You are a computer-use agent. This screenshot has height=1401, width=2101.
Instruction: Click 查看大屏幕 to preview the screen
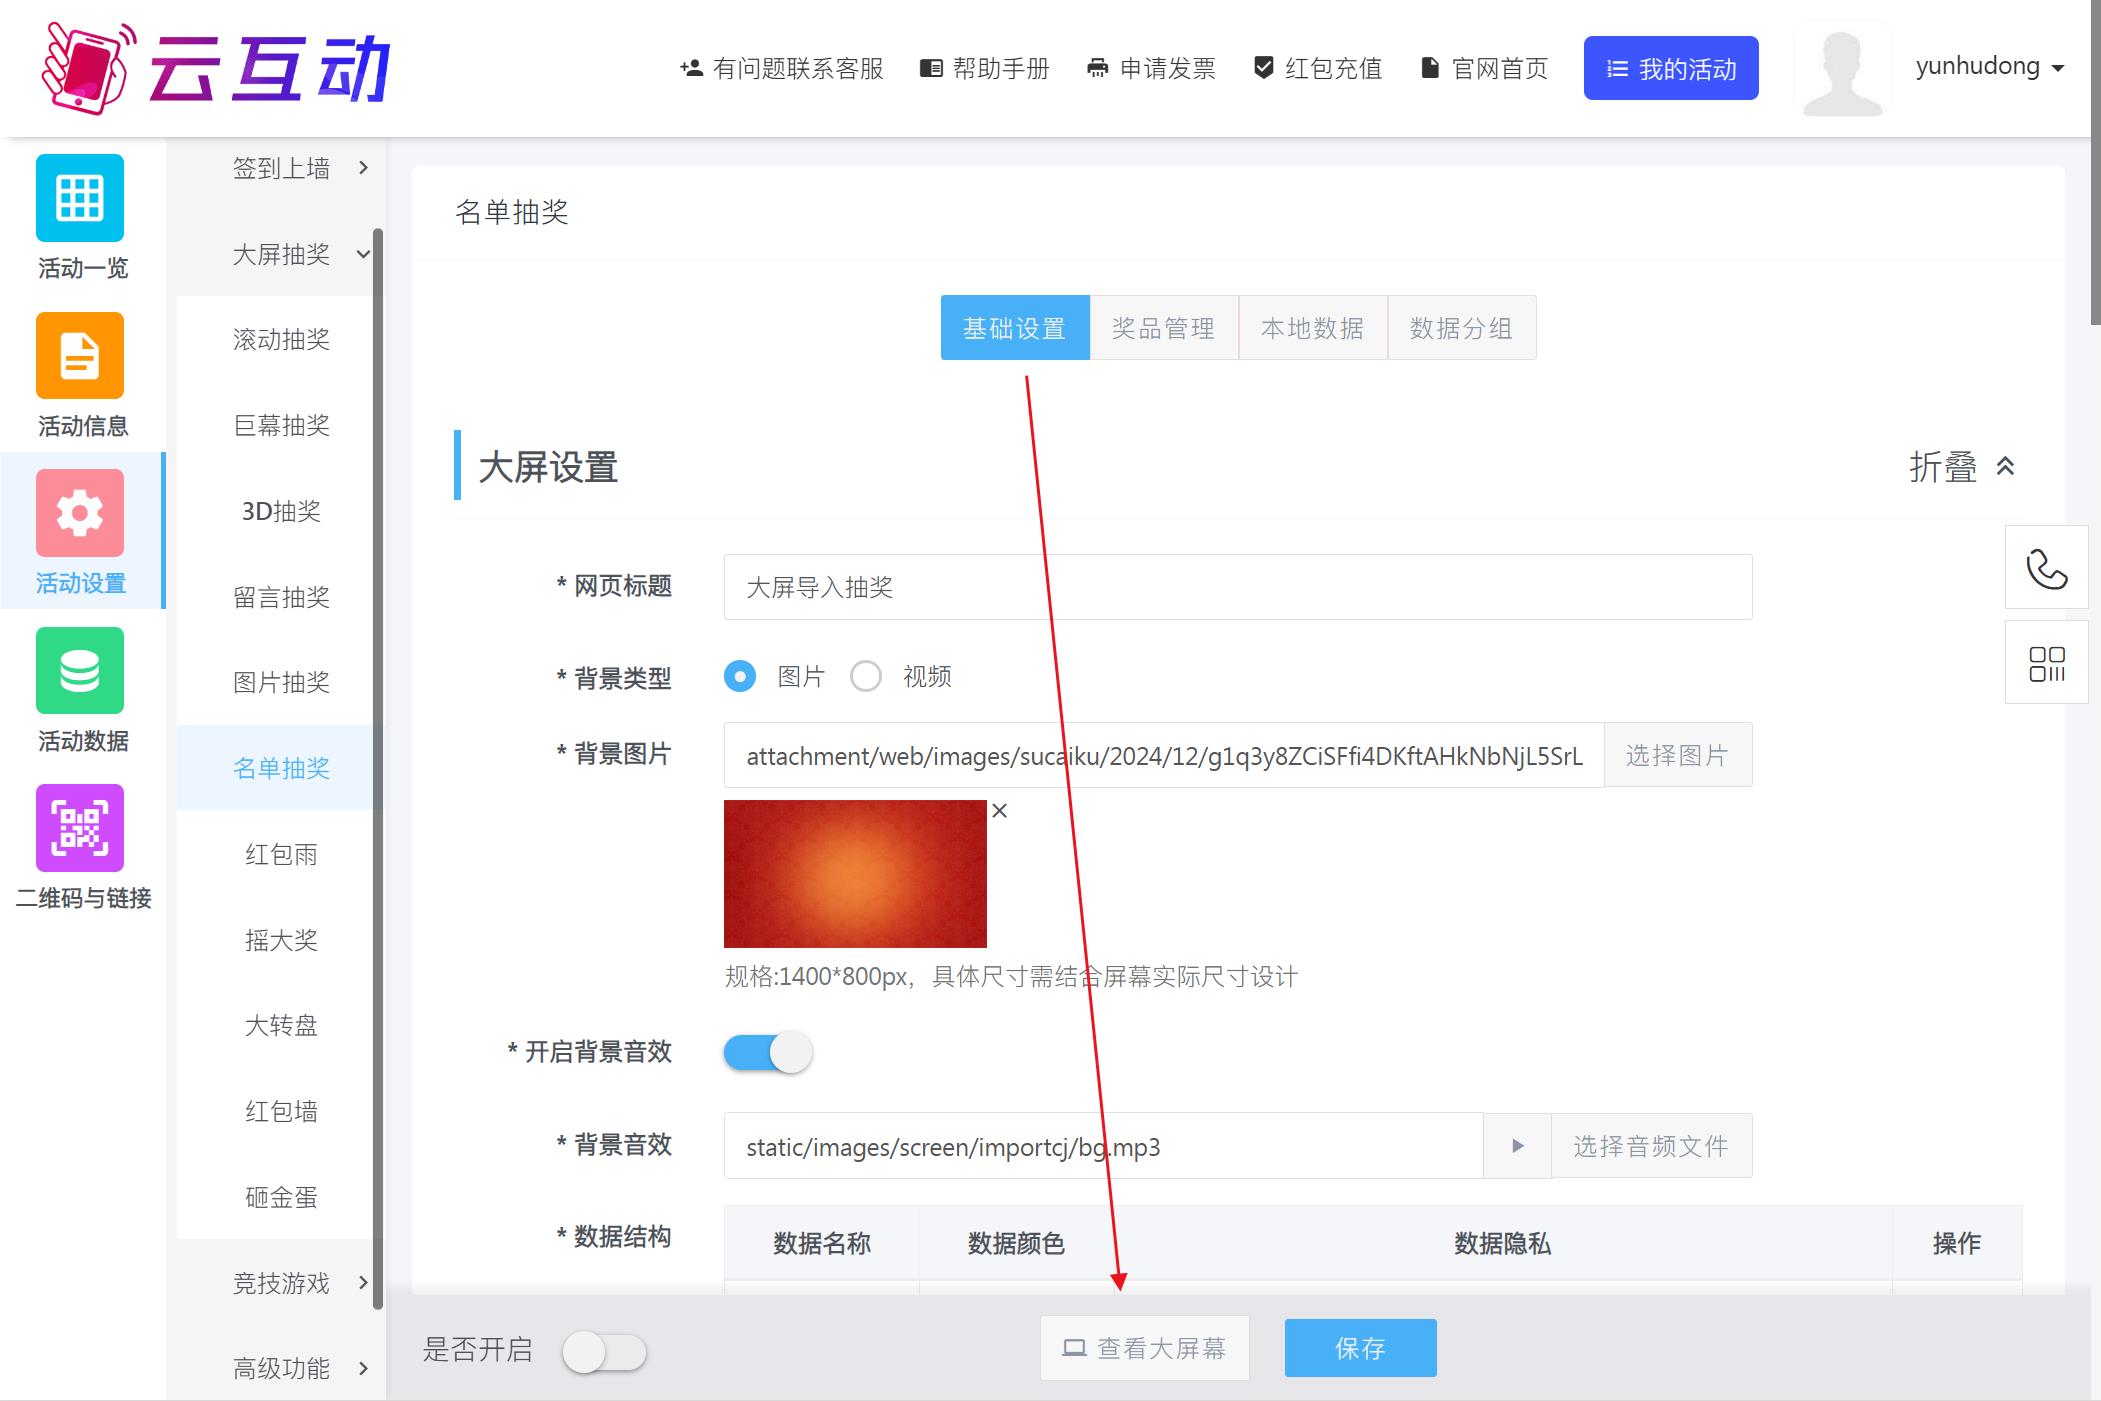point(1144,1348)
